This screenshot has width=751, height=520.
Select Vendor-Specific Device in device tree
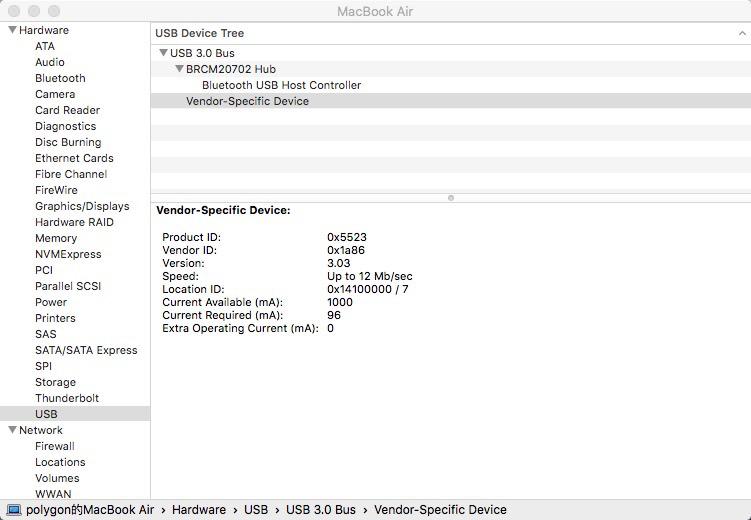tap(451, 101)
